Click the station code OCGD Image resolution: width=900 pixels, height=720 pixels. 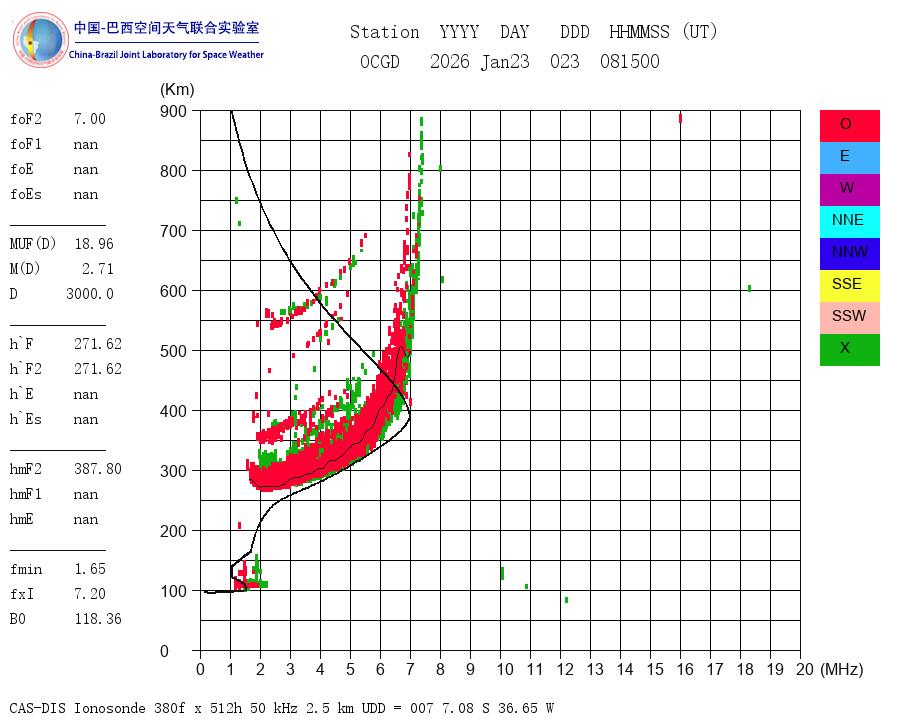coord(380,61)
